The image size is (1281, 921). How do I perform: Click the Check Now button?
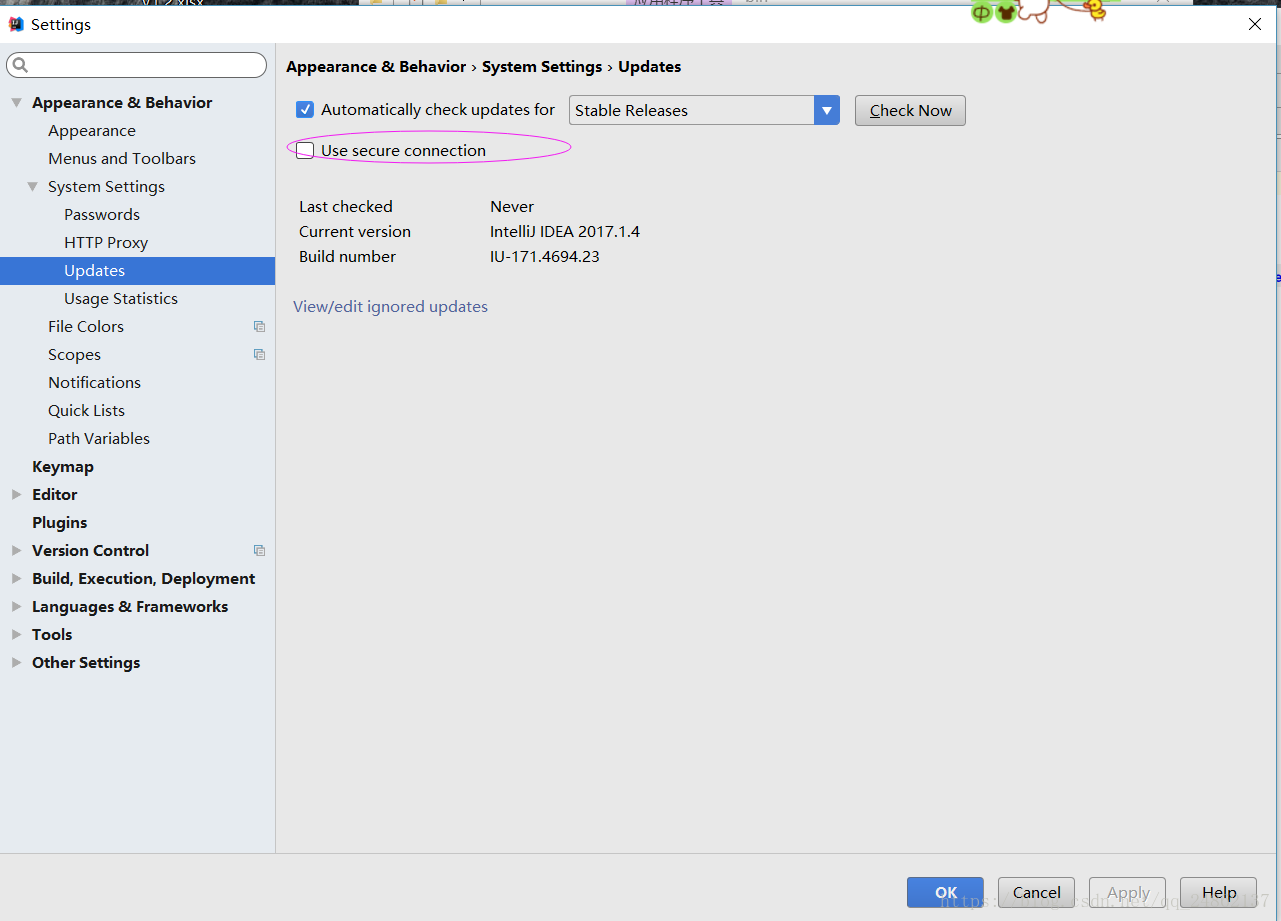pos(910,110)
